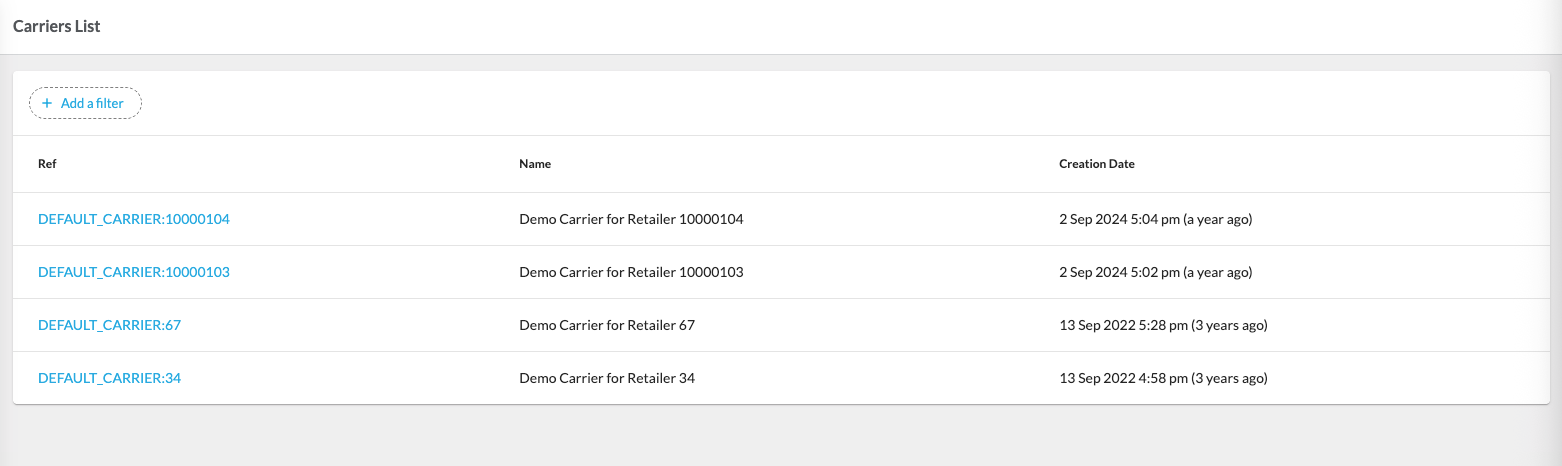Select the 13 Sep 2022 4:58 pm date
The width and height of the screenshot is (1562, 466).
click(1122, 378)
